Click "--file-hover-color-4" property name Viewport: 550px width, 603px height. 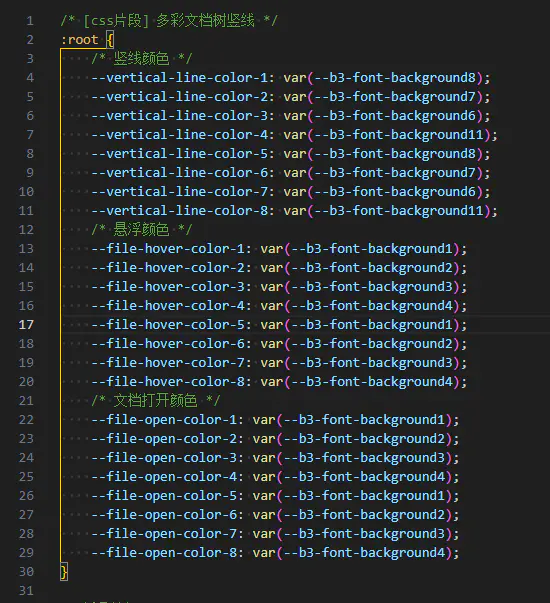[168, 305]
